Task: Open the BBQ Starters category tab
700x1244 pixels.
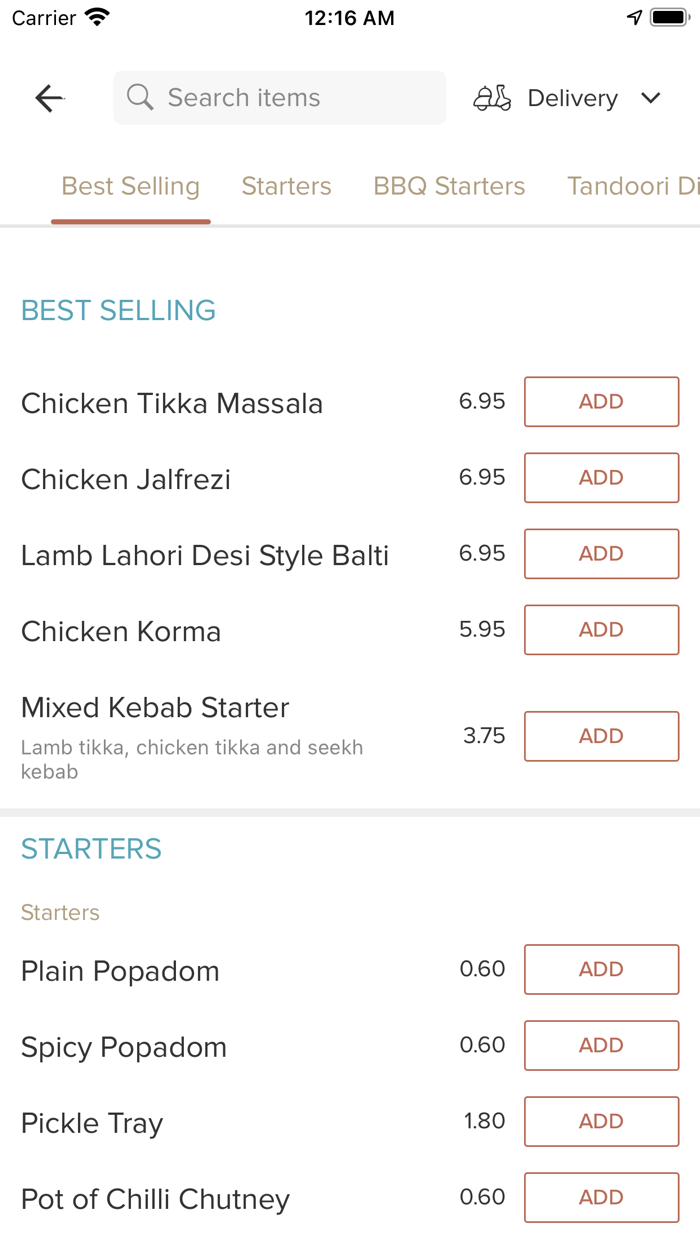Action: pyautogui.click(x=448, y=186)
